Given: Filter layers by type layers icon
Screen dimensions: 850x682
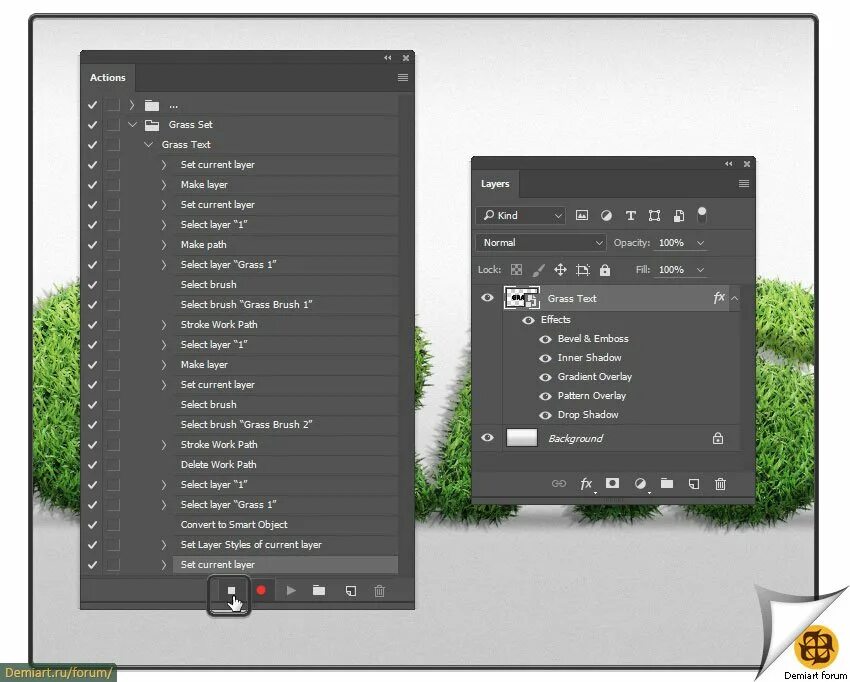Looking at the screenshot, I should click(x=630, y=216).
